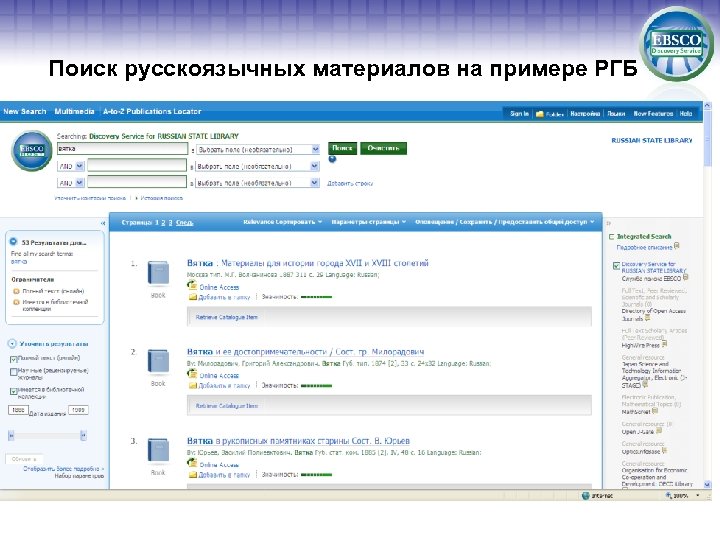Viewport: 720px width, 540px height.
Task: Click the book icon of result 1
Action: click(x=158, y=273)
